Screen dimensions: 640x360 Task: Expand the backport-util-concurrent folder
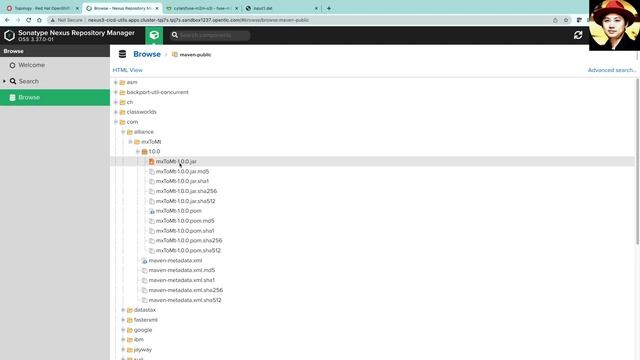tap(116, 92)
